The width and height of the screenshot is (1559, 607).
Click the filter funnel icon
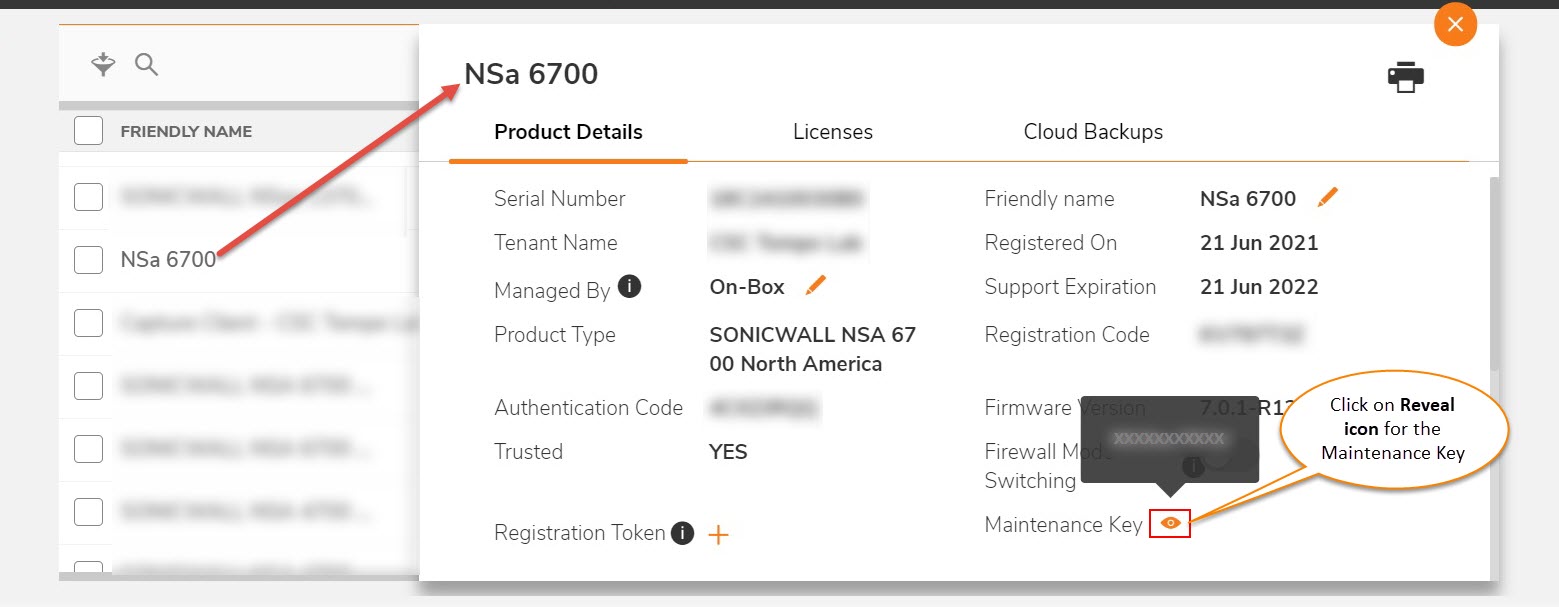(x=103, y=66)
